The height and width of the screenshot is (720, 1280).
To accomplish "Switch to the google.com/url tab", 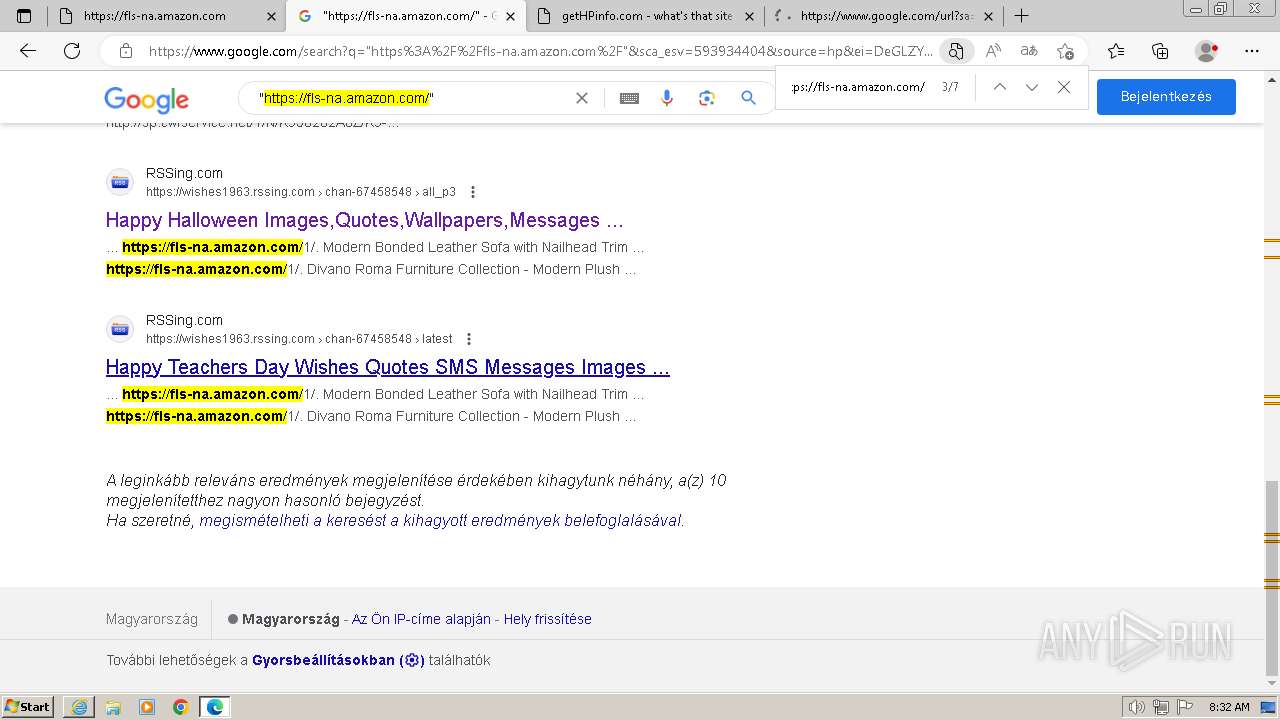I will [885, 16].
